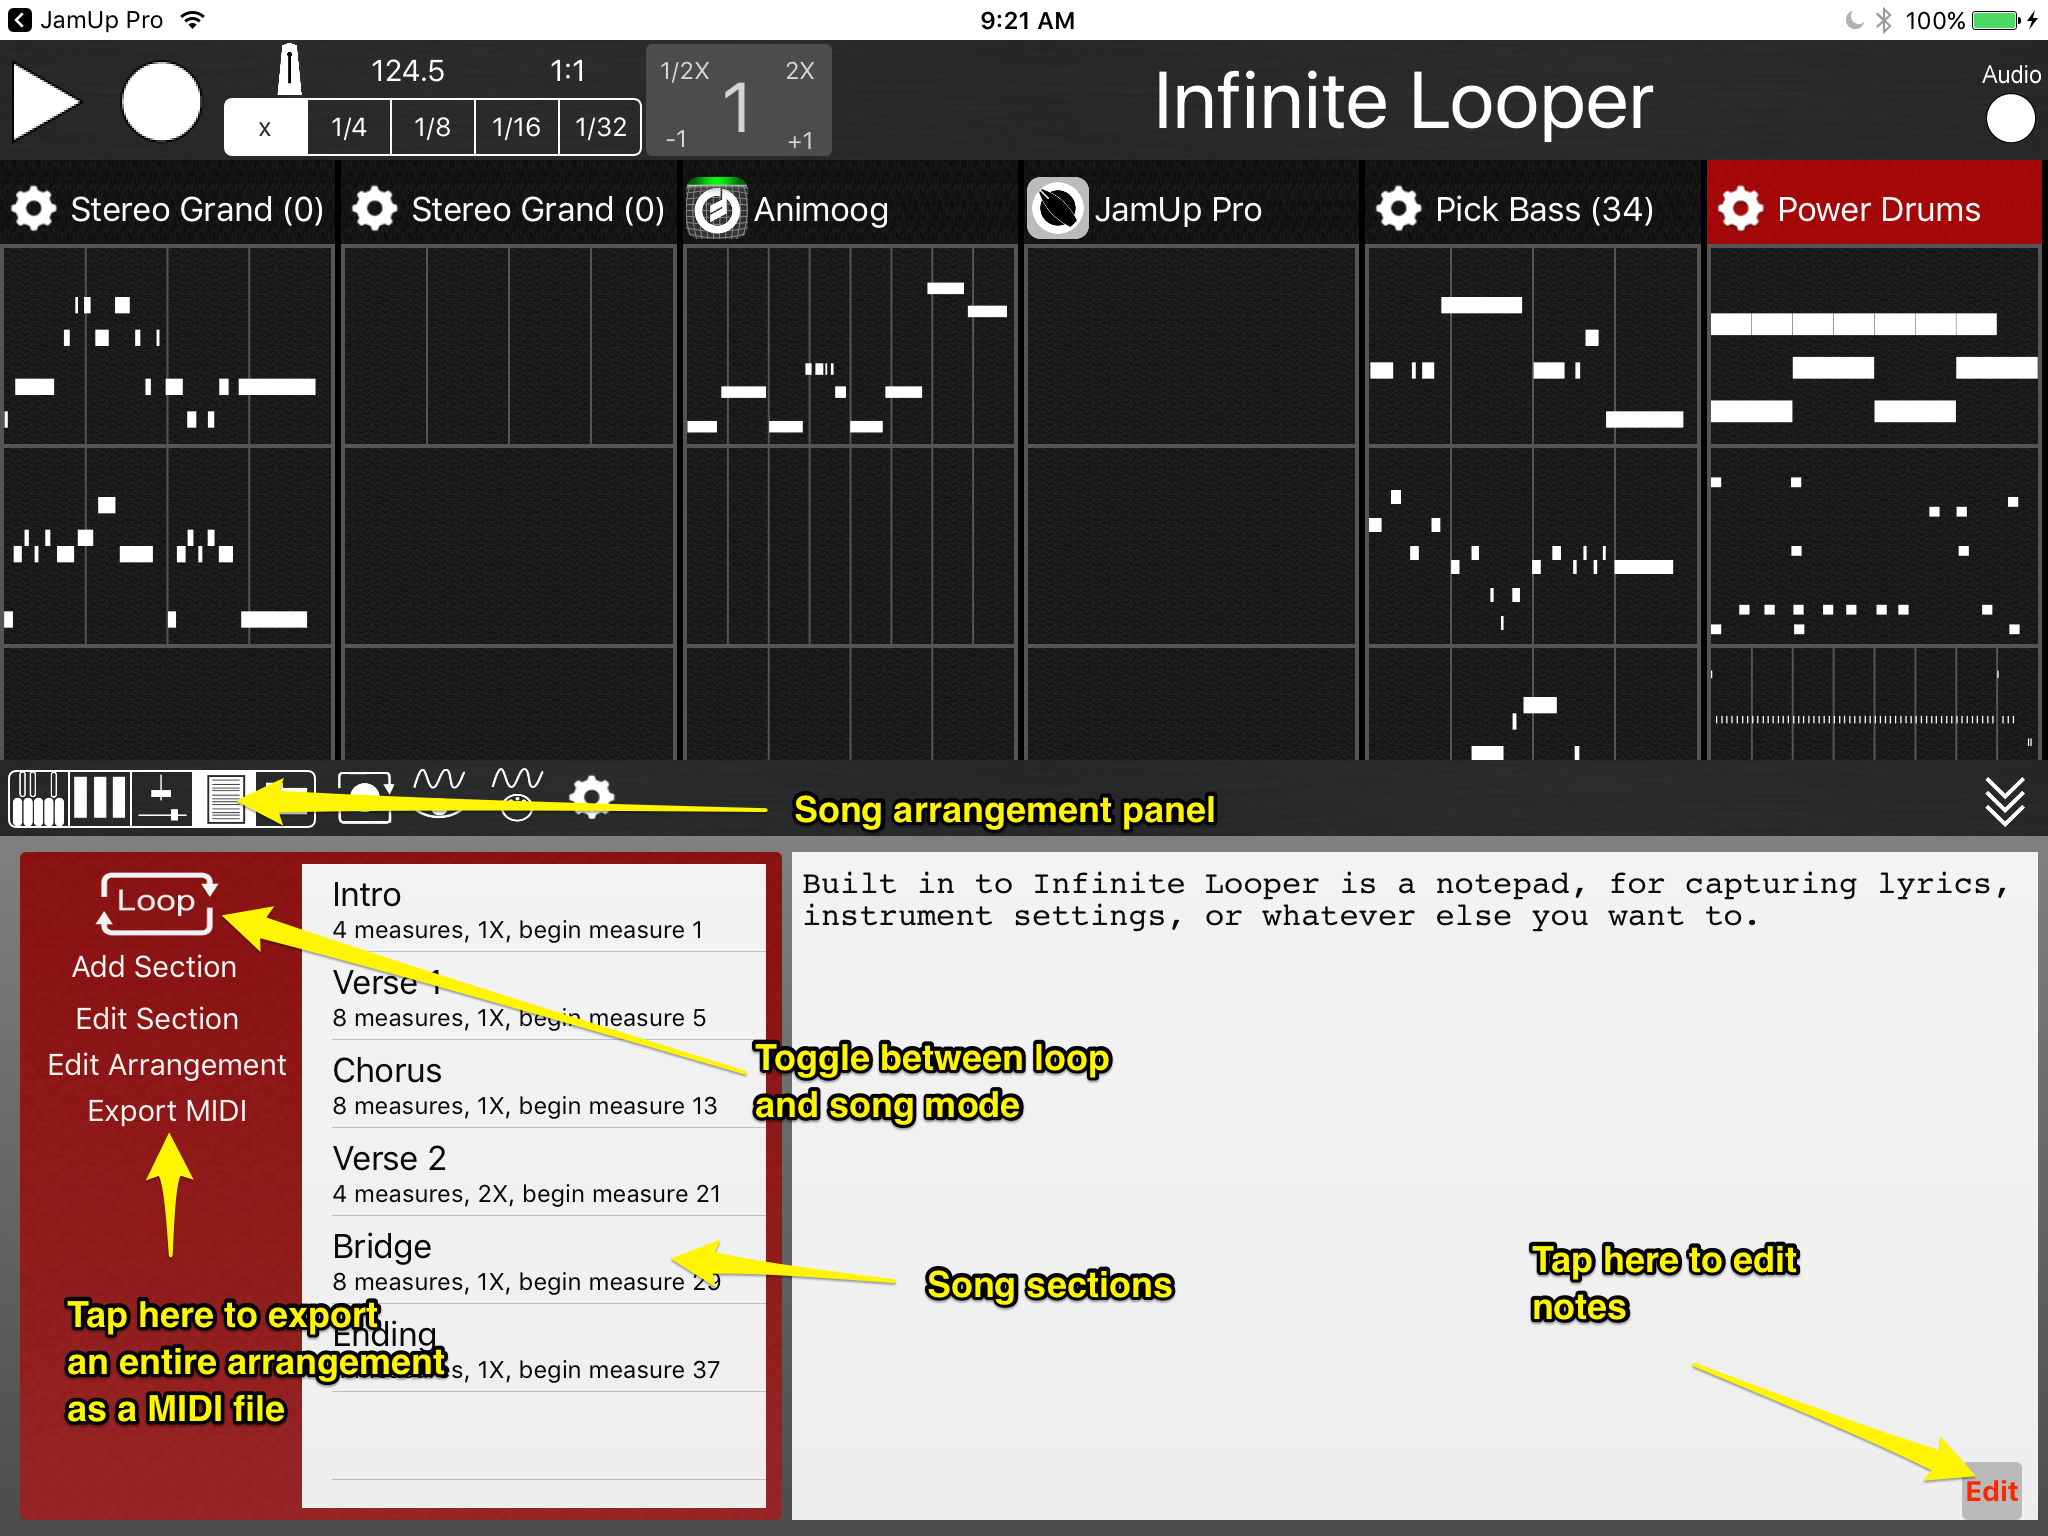Open settings gear for Power Drums

(x=1741, y=209)
